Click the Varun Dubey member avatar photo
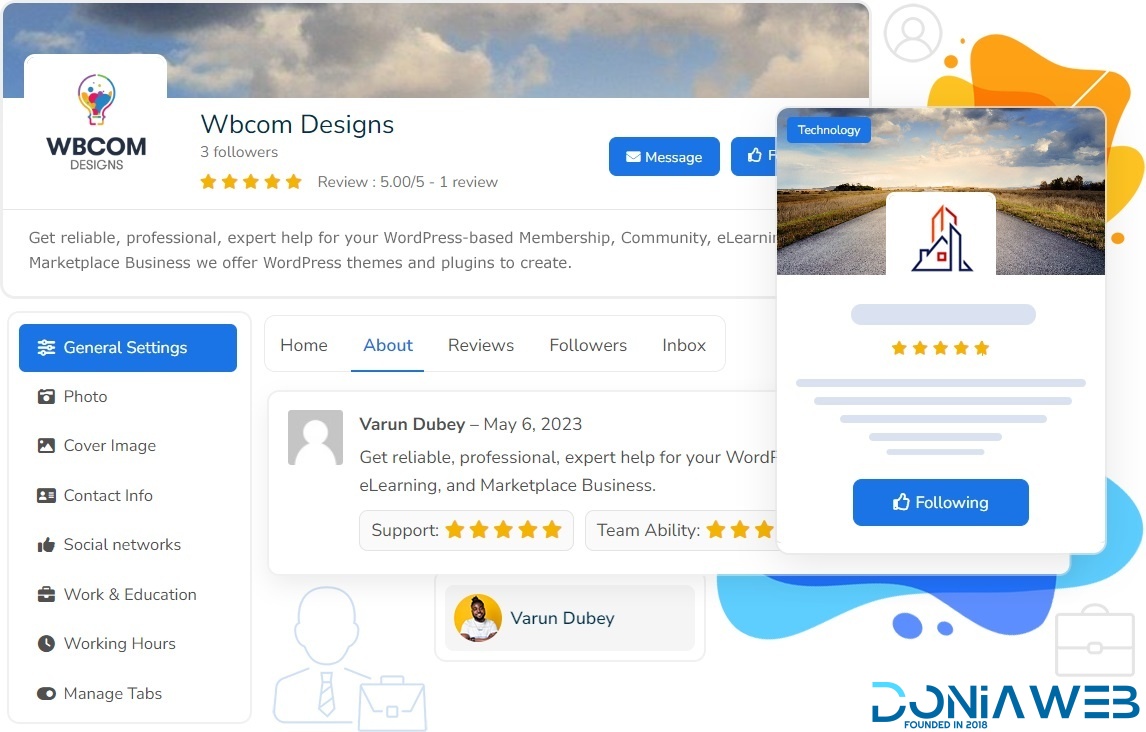This screenshot has height=732, width=1146. point(478,618)
